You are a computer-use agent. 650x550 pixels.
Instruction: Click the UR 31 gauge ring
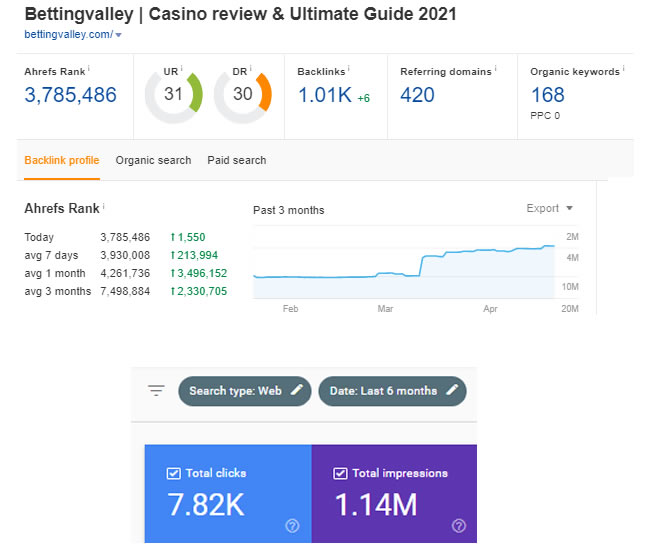(x=173, y=95)
